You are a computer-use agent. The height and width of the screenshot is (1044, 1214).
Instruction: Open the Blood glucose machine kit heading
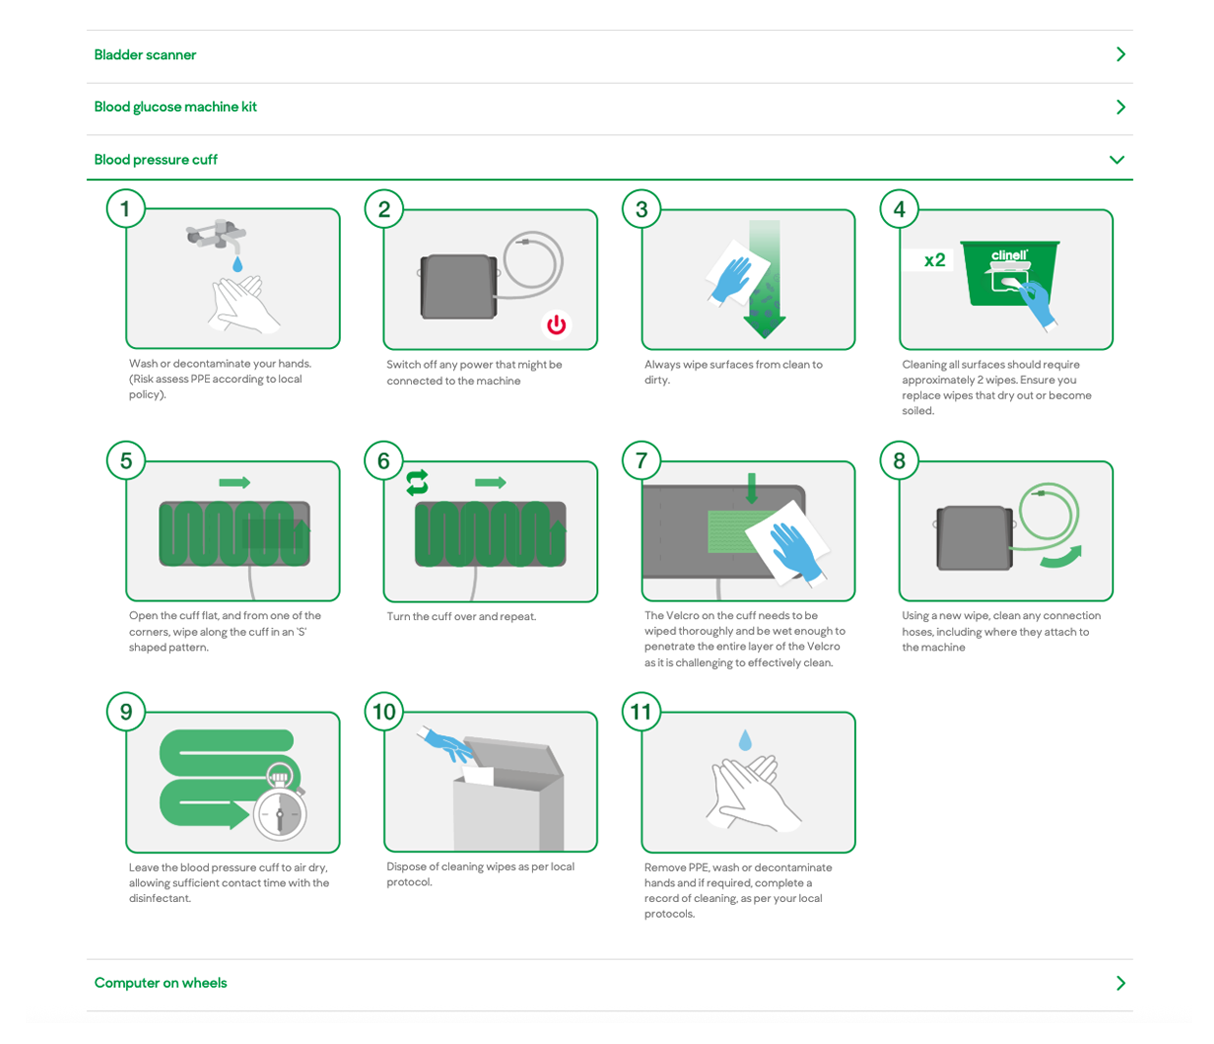(175, 107)
